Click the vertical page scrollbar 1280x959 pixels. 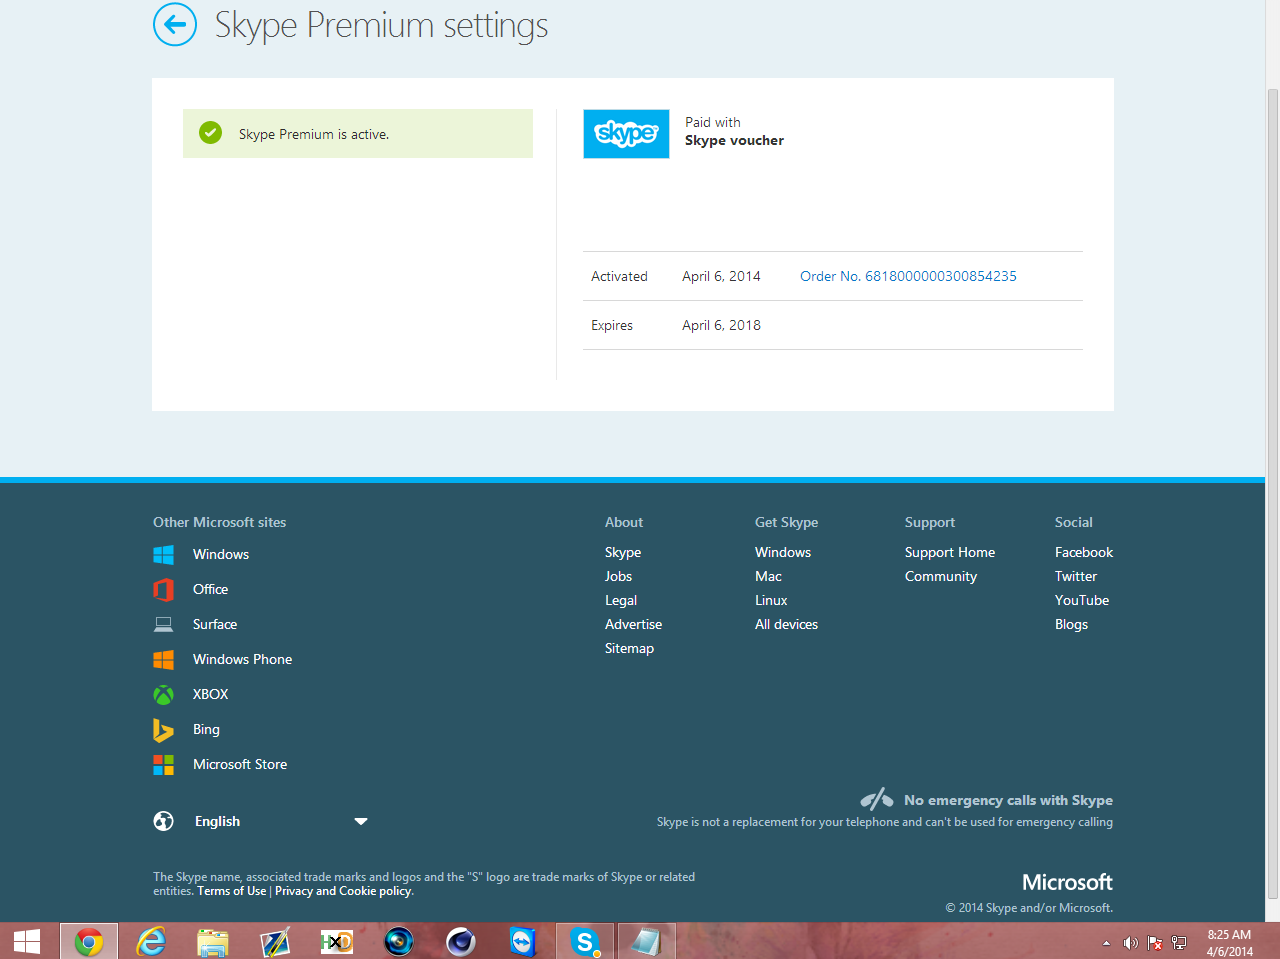pos(1272,495)
